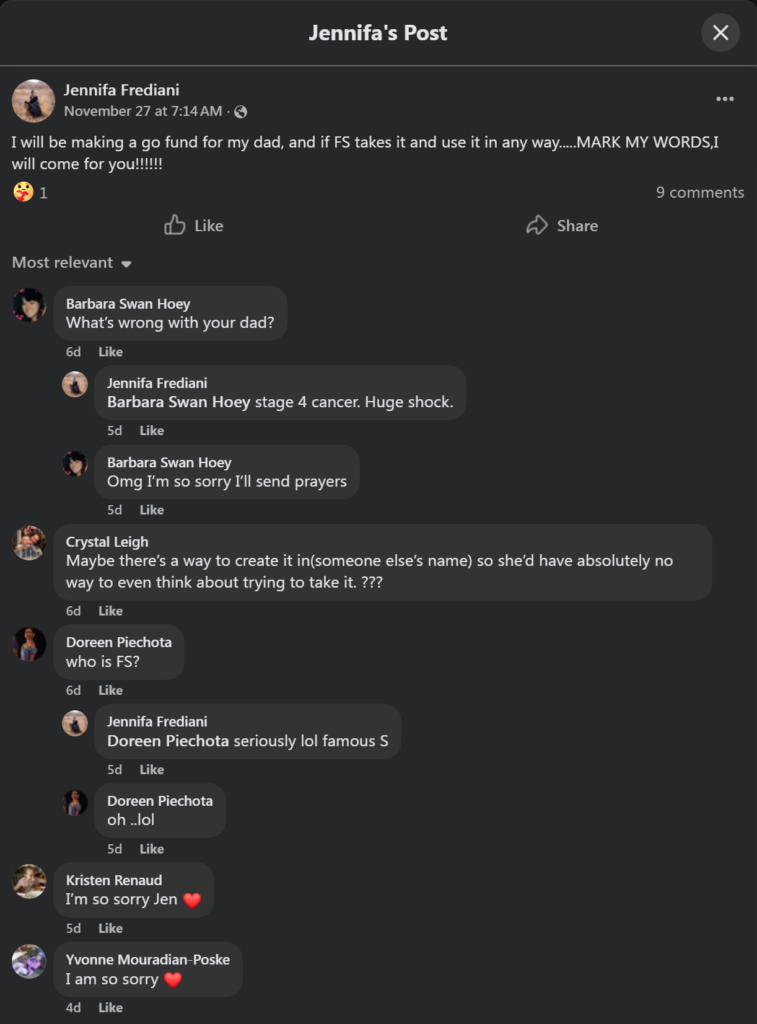The width and height of the screenshot is (757, 1024).
Task: Like Crystal Leigh's comment
Action: tap(110, 611)
